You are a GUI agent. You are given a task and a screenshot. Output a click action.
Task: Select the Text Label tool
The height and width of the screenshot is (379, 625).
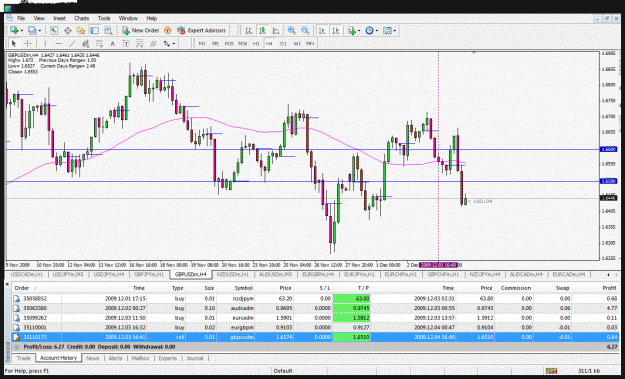pos(126,43)
